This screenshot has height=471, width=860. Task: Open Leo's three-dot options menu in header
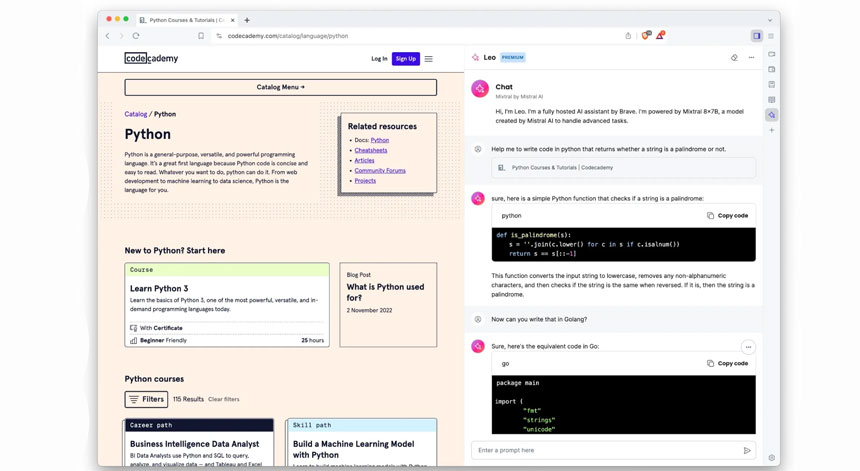coord(751,58)
